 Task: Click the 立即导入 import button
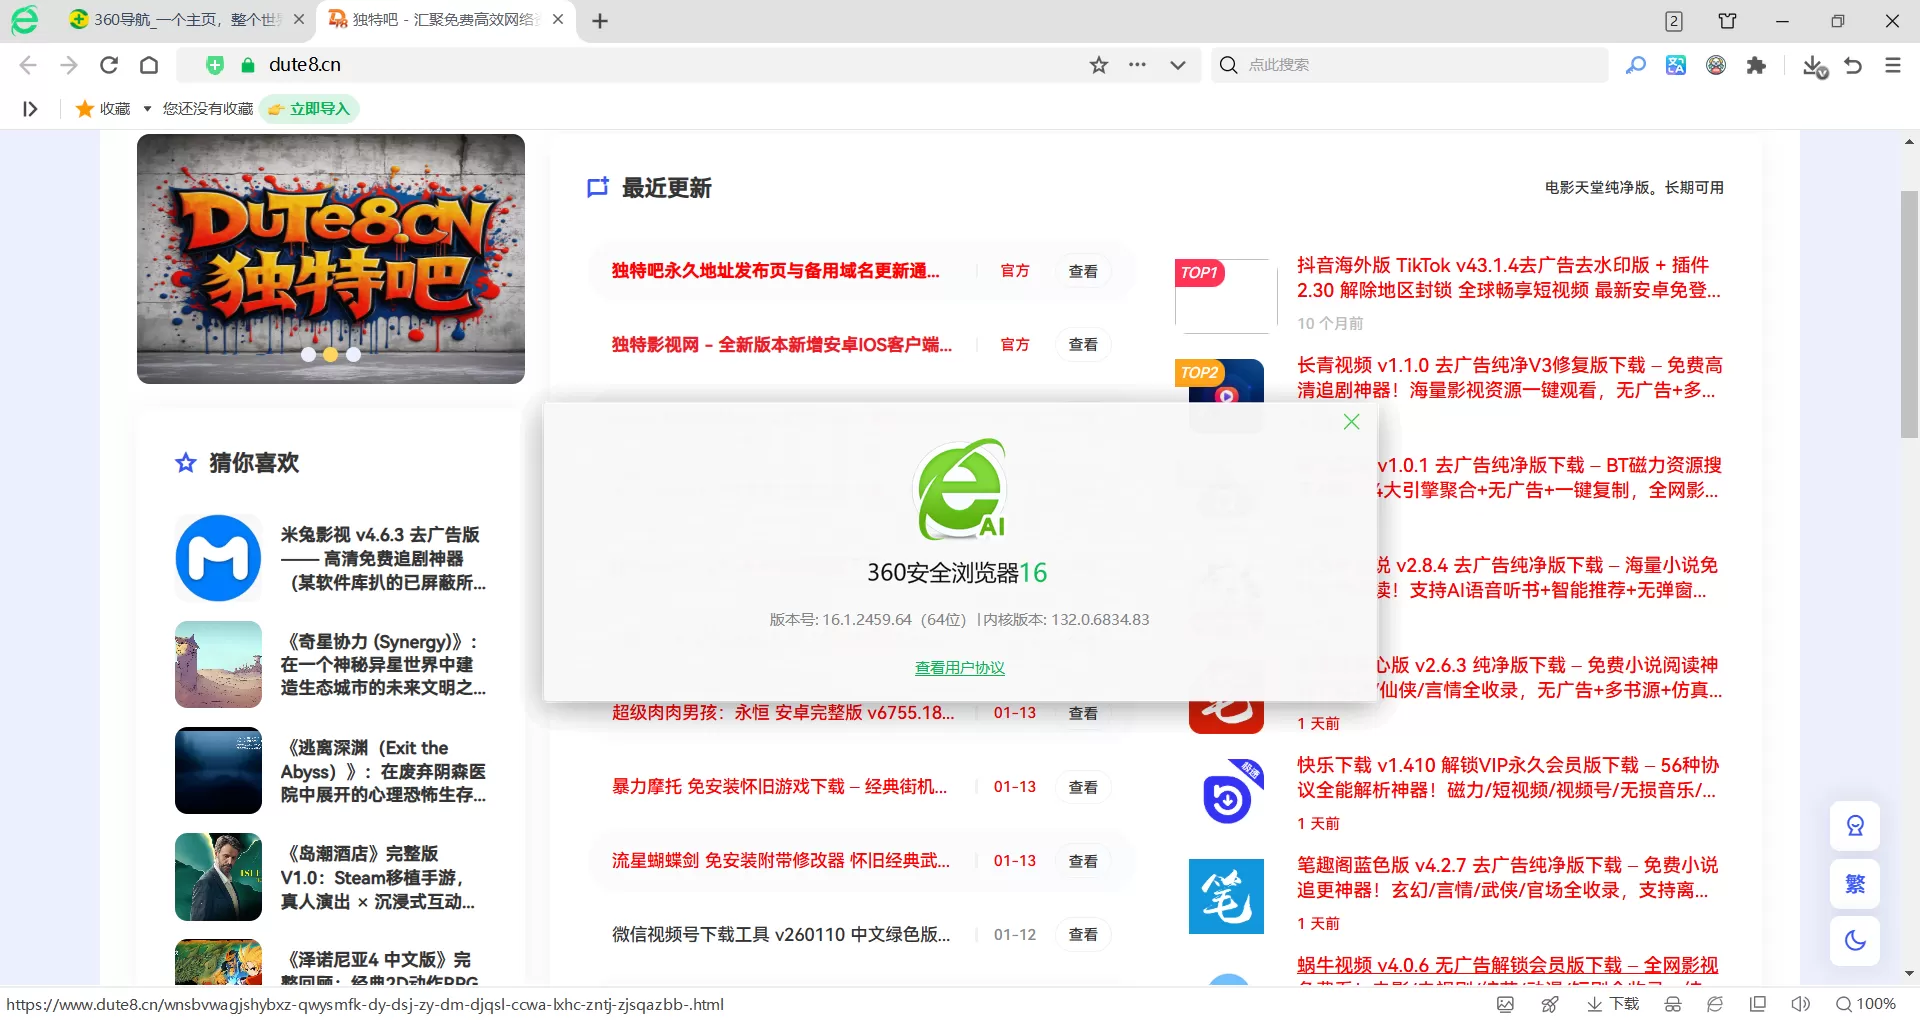click(310, 108)
